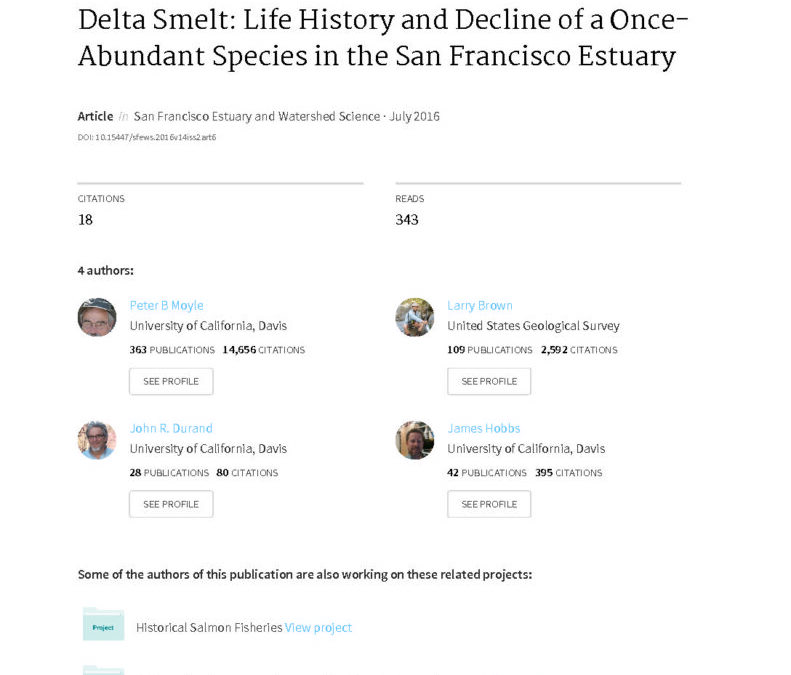The image size is (791, 675).
Task: Open View project link for Salmon Fisheries
Action: coord(318,628)
